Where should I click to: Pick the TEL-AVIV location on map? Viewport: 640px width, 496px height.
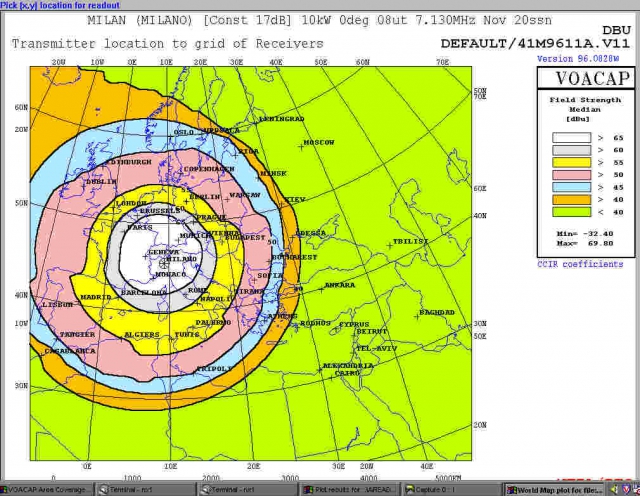(x=376, y=349)
